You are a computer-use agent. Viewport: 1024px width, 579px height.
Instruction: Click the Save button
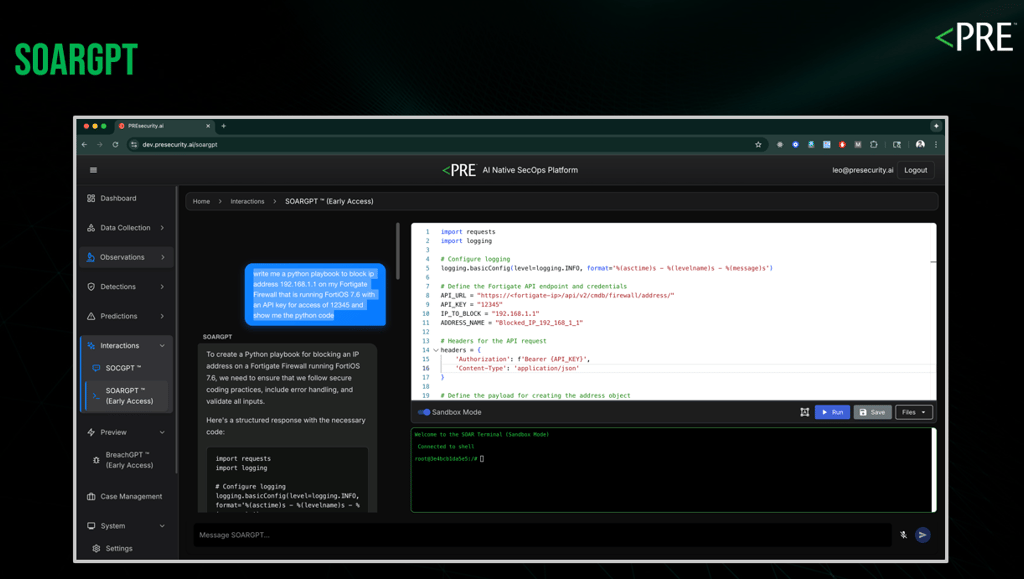click(x=872, y=412)
